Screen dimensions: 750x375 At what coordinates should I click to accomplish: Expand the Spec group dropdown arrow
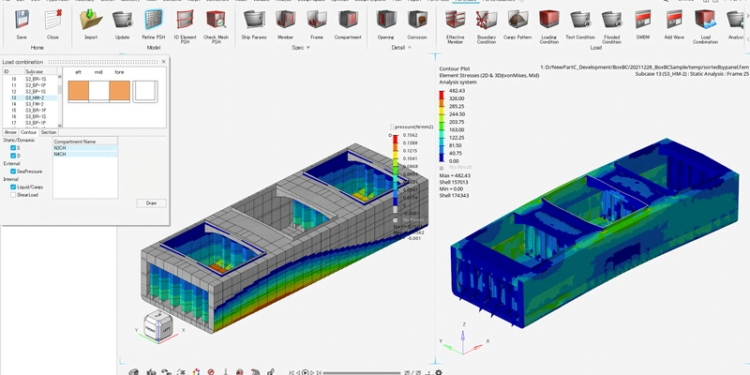click(309, 48)
